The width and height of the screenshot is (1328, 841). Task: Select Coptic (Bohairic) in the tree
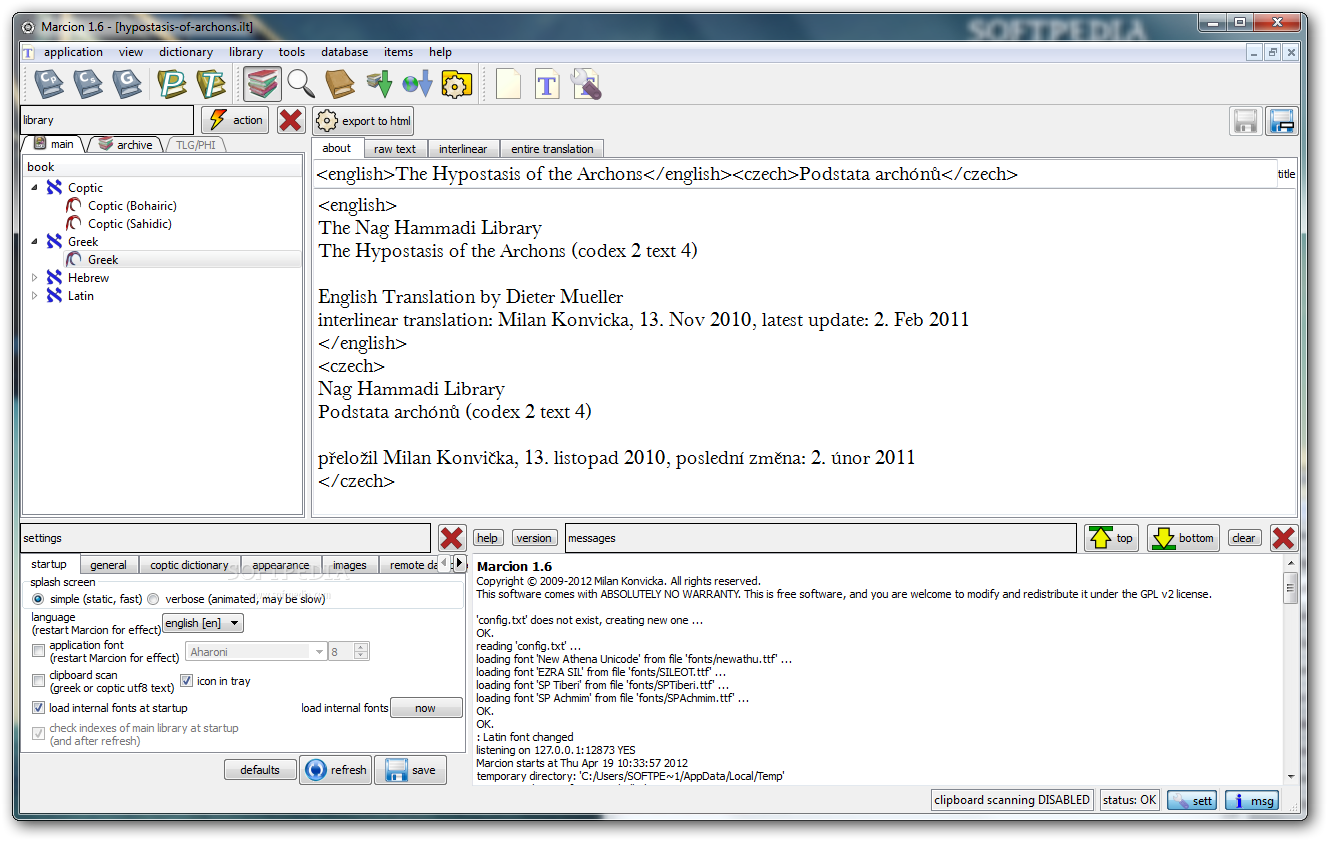(x=132, y=206)
